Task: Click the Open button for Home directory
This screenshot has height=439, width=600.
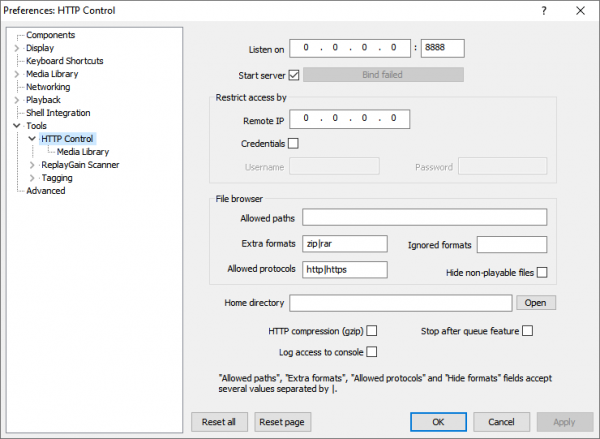Action: (535, 303)
